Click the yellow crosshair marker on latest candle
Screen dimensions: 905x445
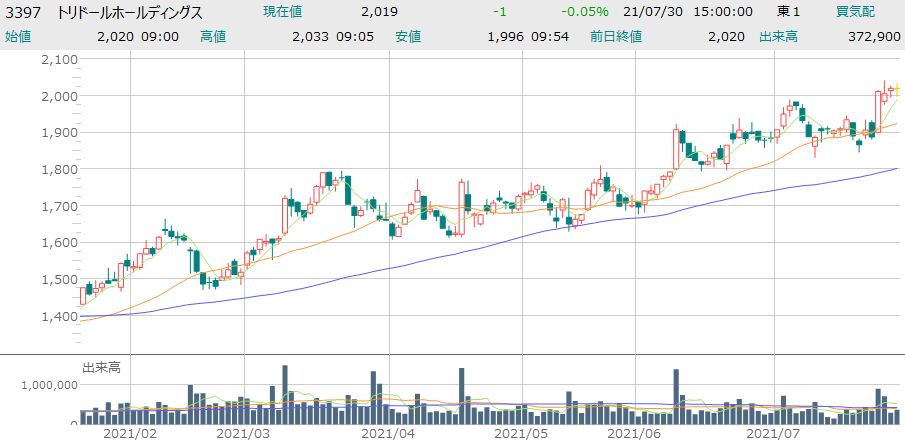[x=897, y=91]
